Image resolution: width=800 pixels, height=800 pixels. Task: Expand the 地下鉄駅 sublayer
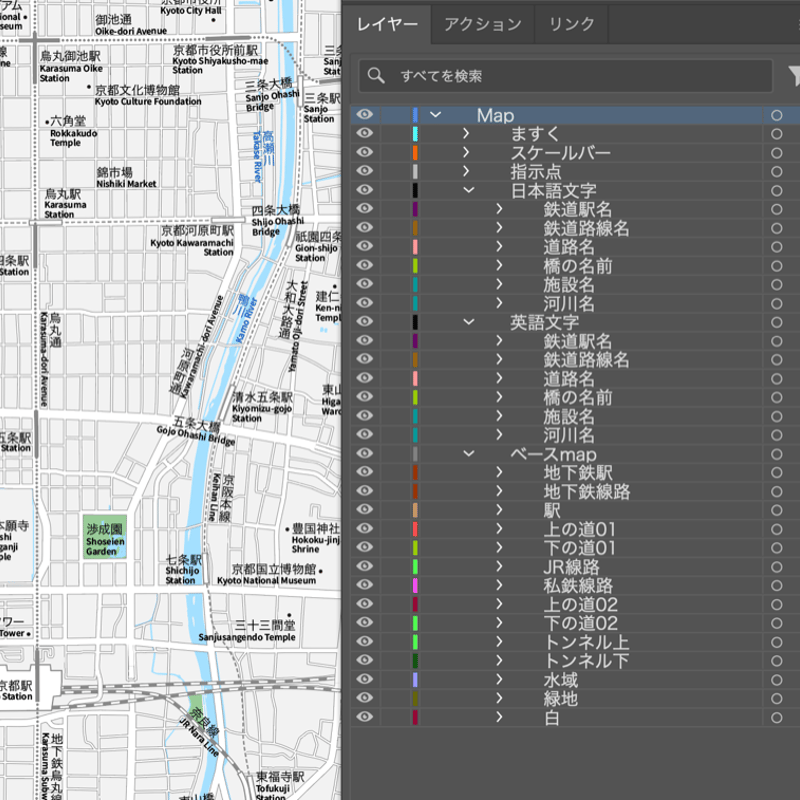(499, 472)
